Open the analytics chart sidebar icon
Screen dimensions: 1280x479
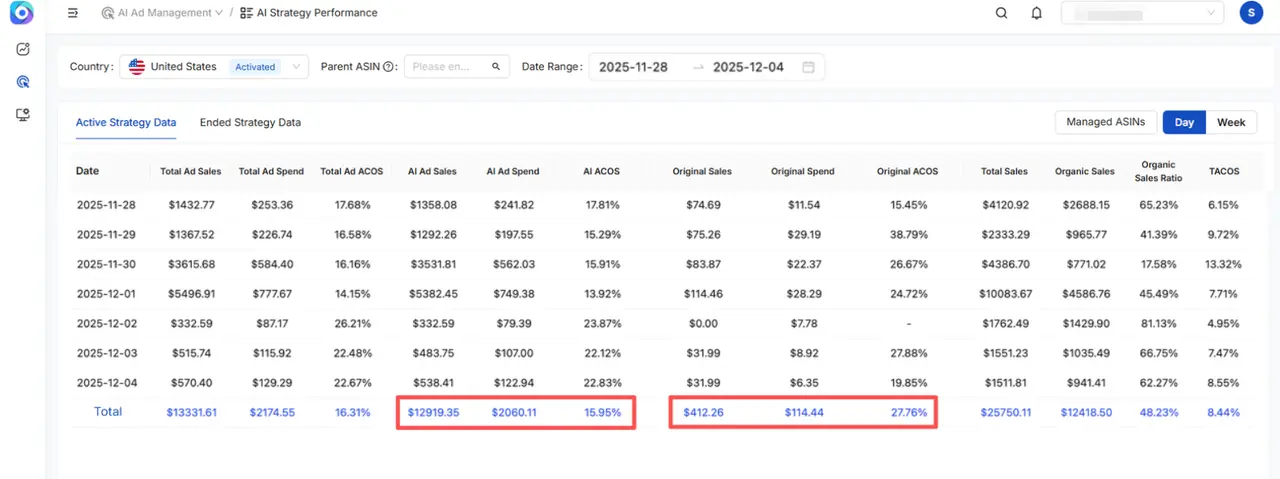click(23, 49)
